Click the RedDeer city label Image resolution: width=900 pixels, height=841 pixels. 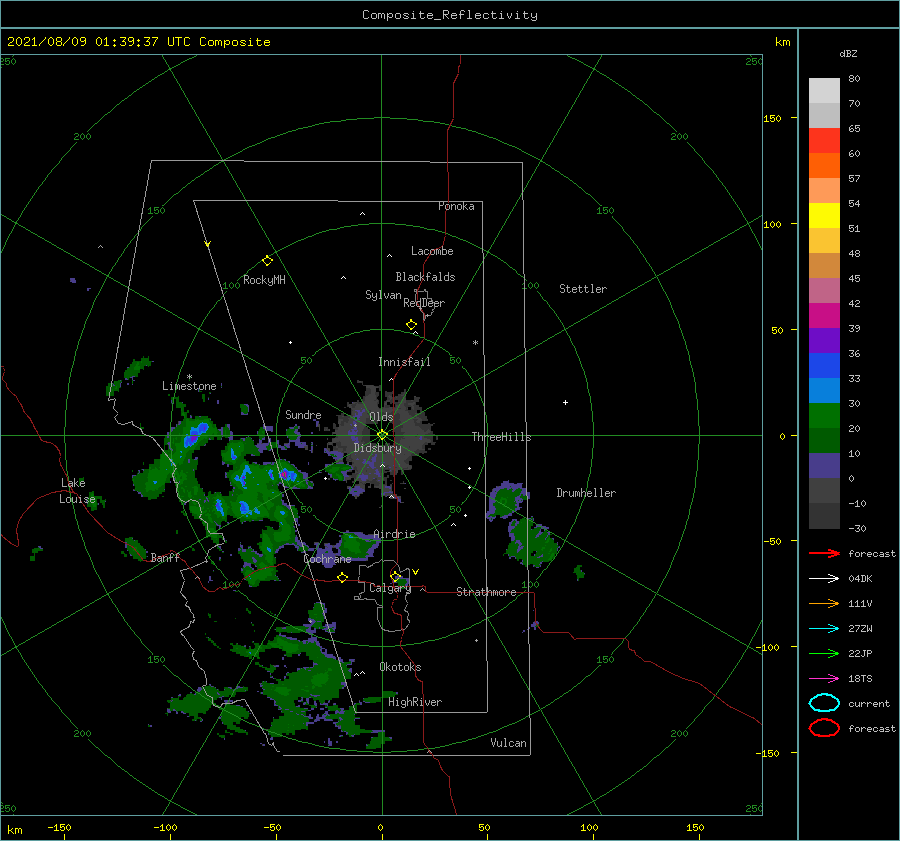coord(424,303)
